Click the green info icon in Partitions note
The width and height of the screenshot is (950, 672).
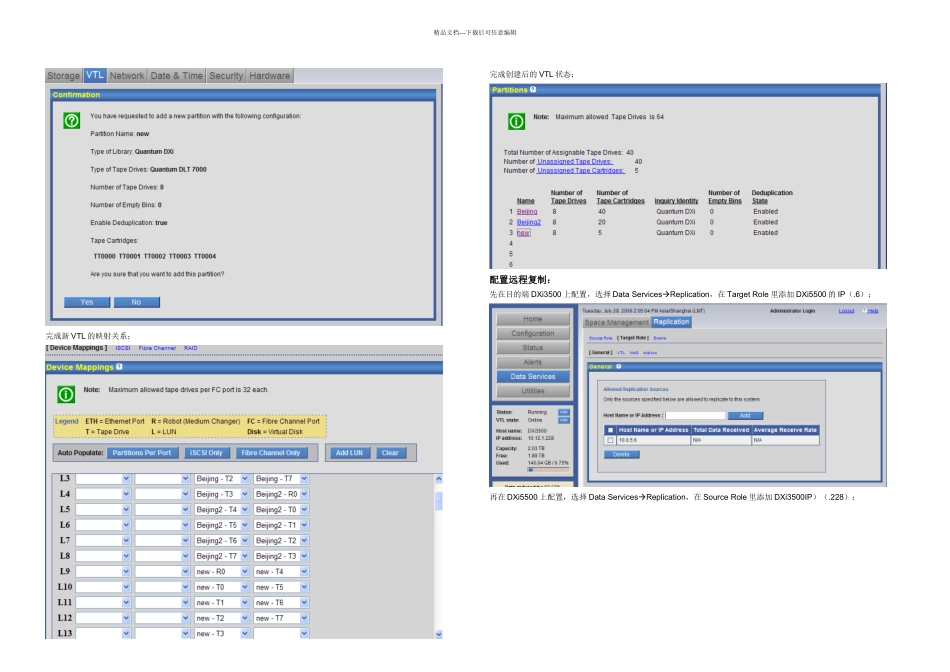516,122
